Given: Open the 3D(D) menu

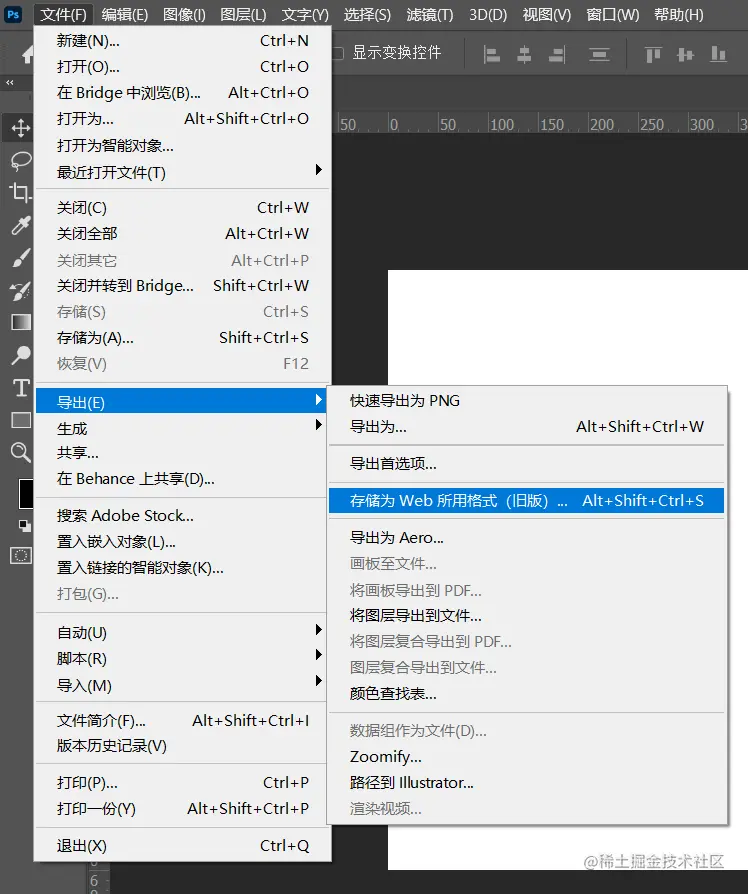Looking at the screenshot, I should click(487, 14).
